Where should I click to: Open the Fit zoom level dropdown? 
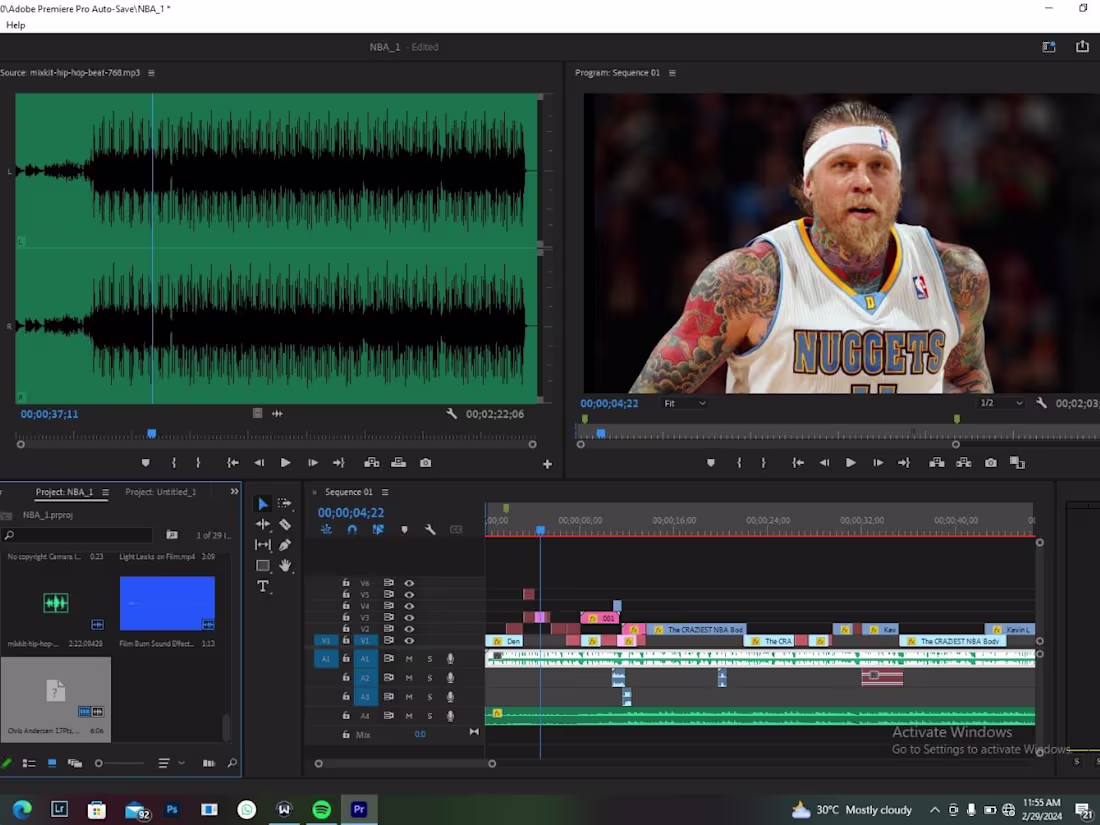(685, 403)
